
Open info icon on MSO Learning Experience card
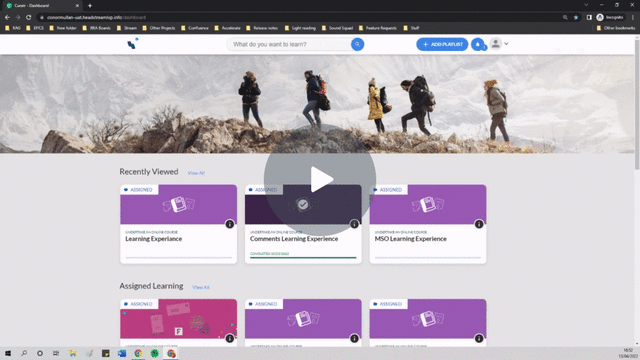[479, 224]
